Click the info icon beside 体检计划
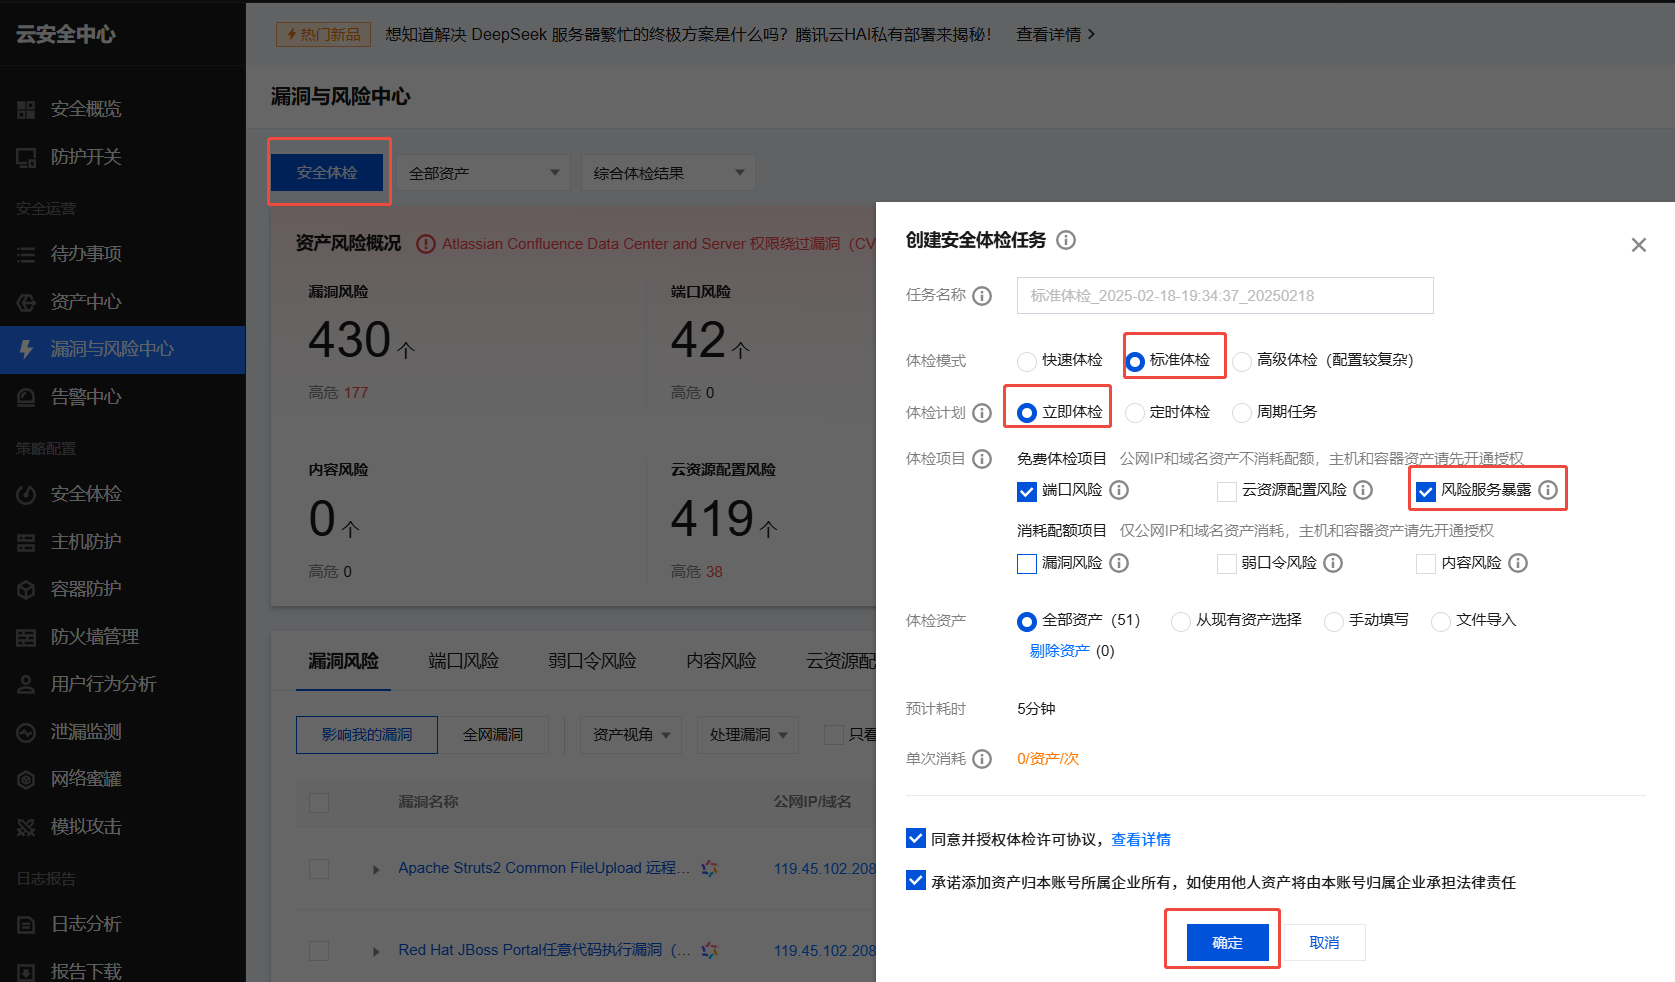This screenshot has height=982, width=1675. 982,413
